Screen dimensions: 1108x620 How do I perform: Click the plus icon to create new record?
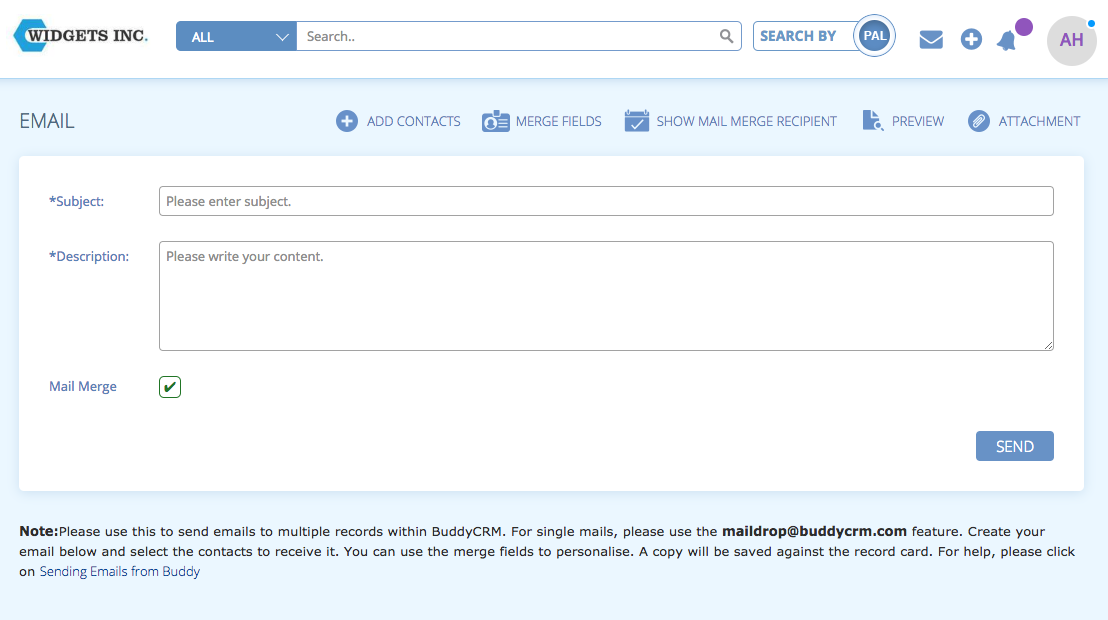[x=971, y=39]
